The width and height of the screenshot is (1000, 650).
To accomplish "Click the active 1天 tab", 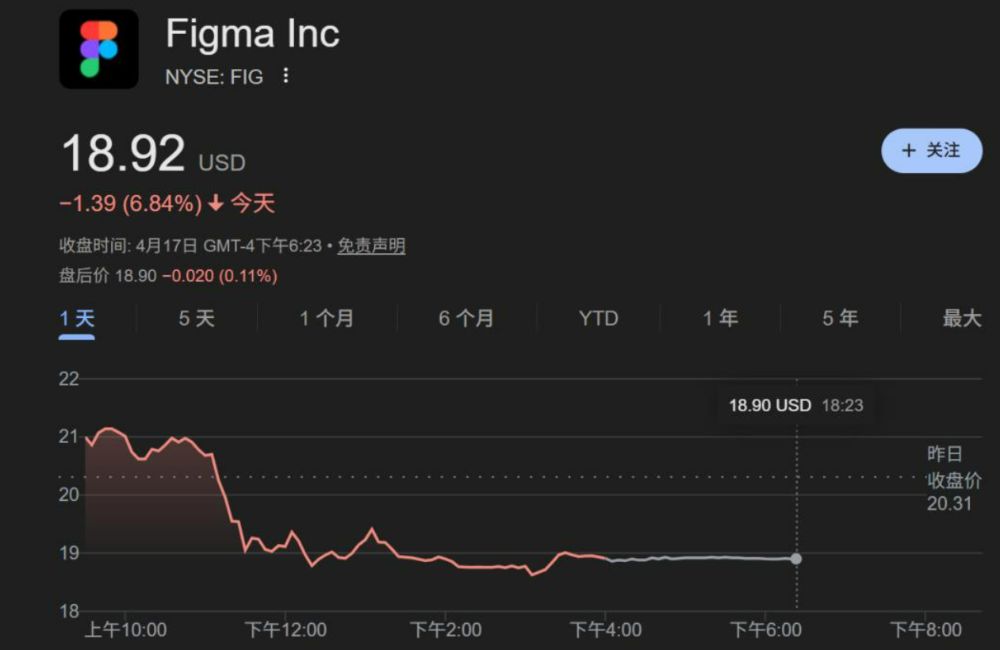I will 78,318.
